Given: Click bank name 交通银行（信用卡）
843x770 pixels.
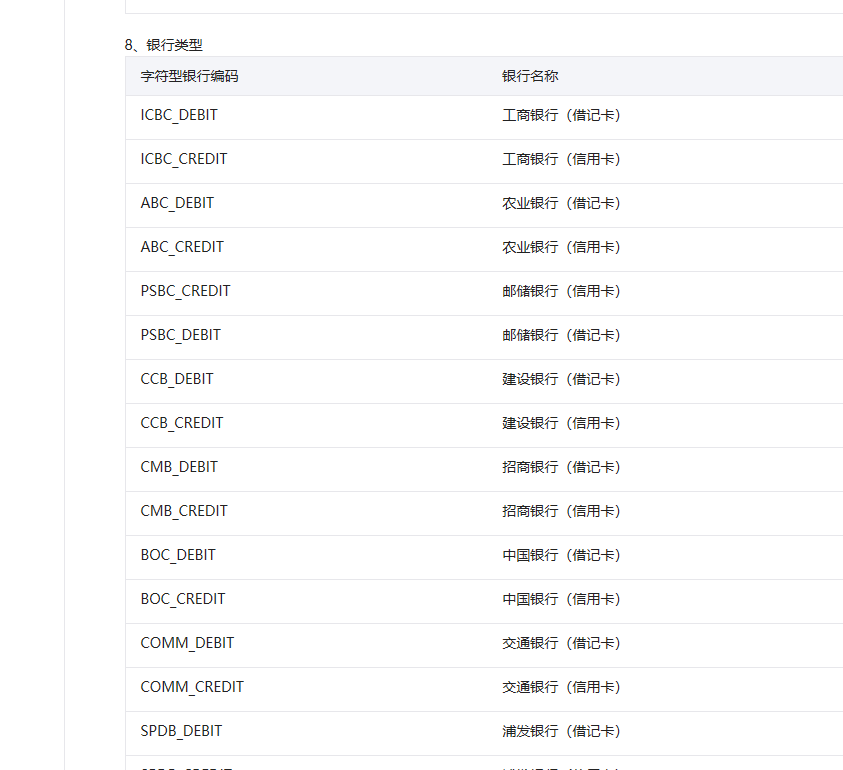Looking at the screenshot, I should [562, 688].
